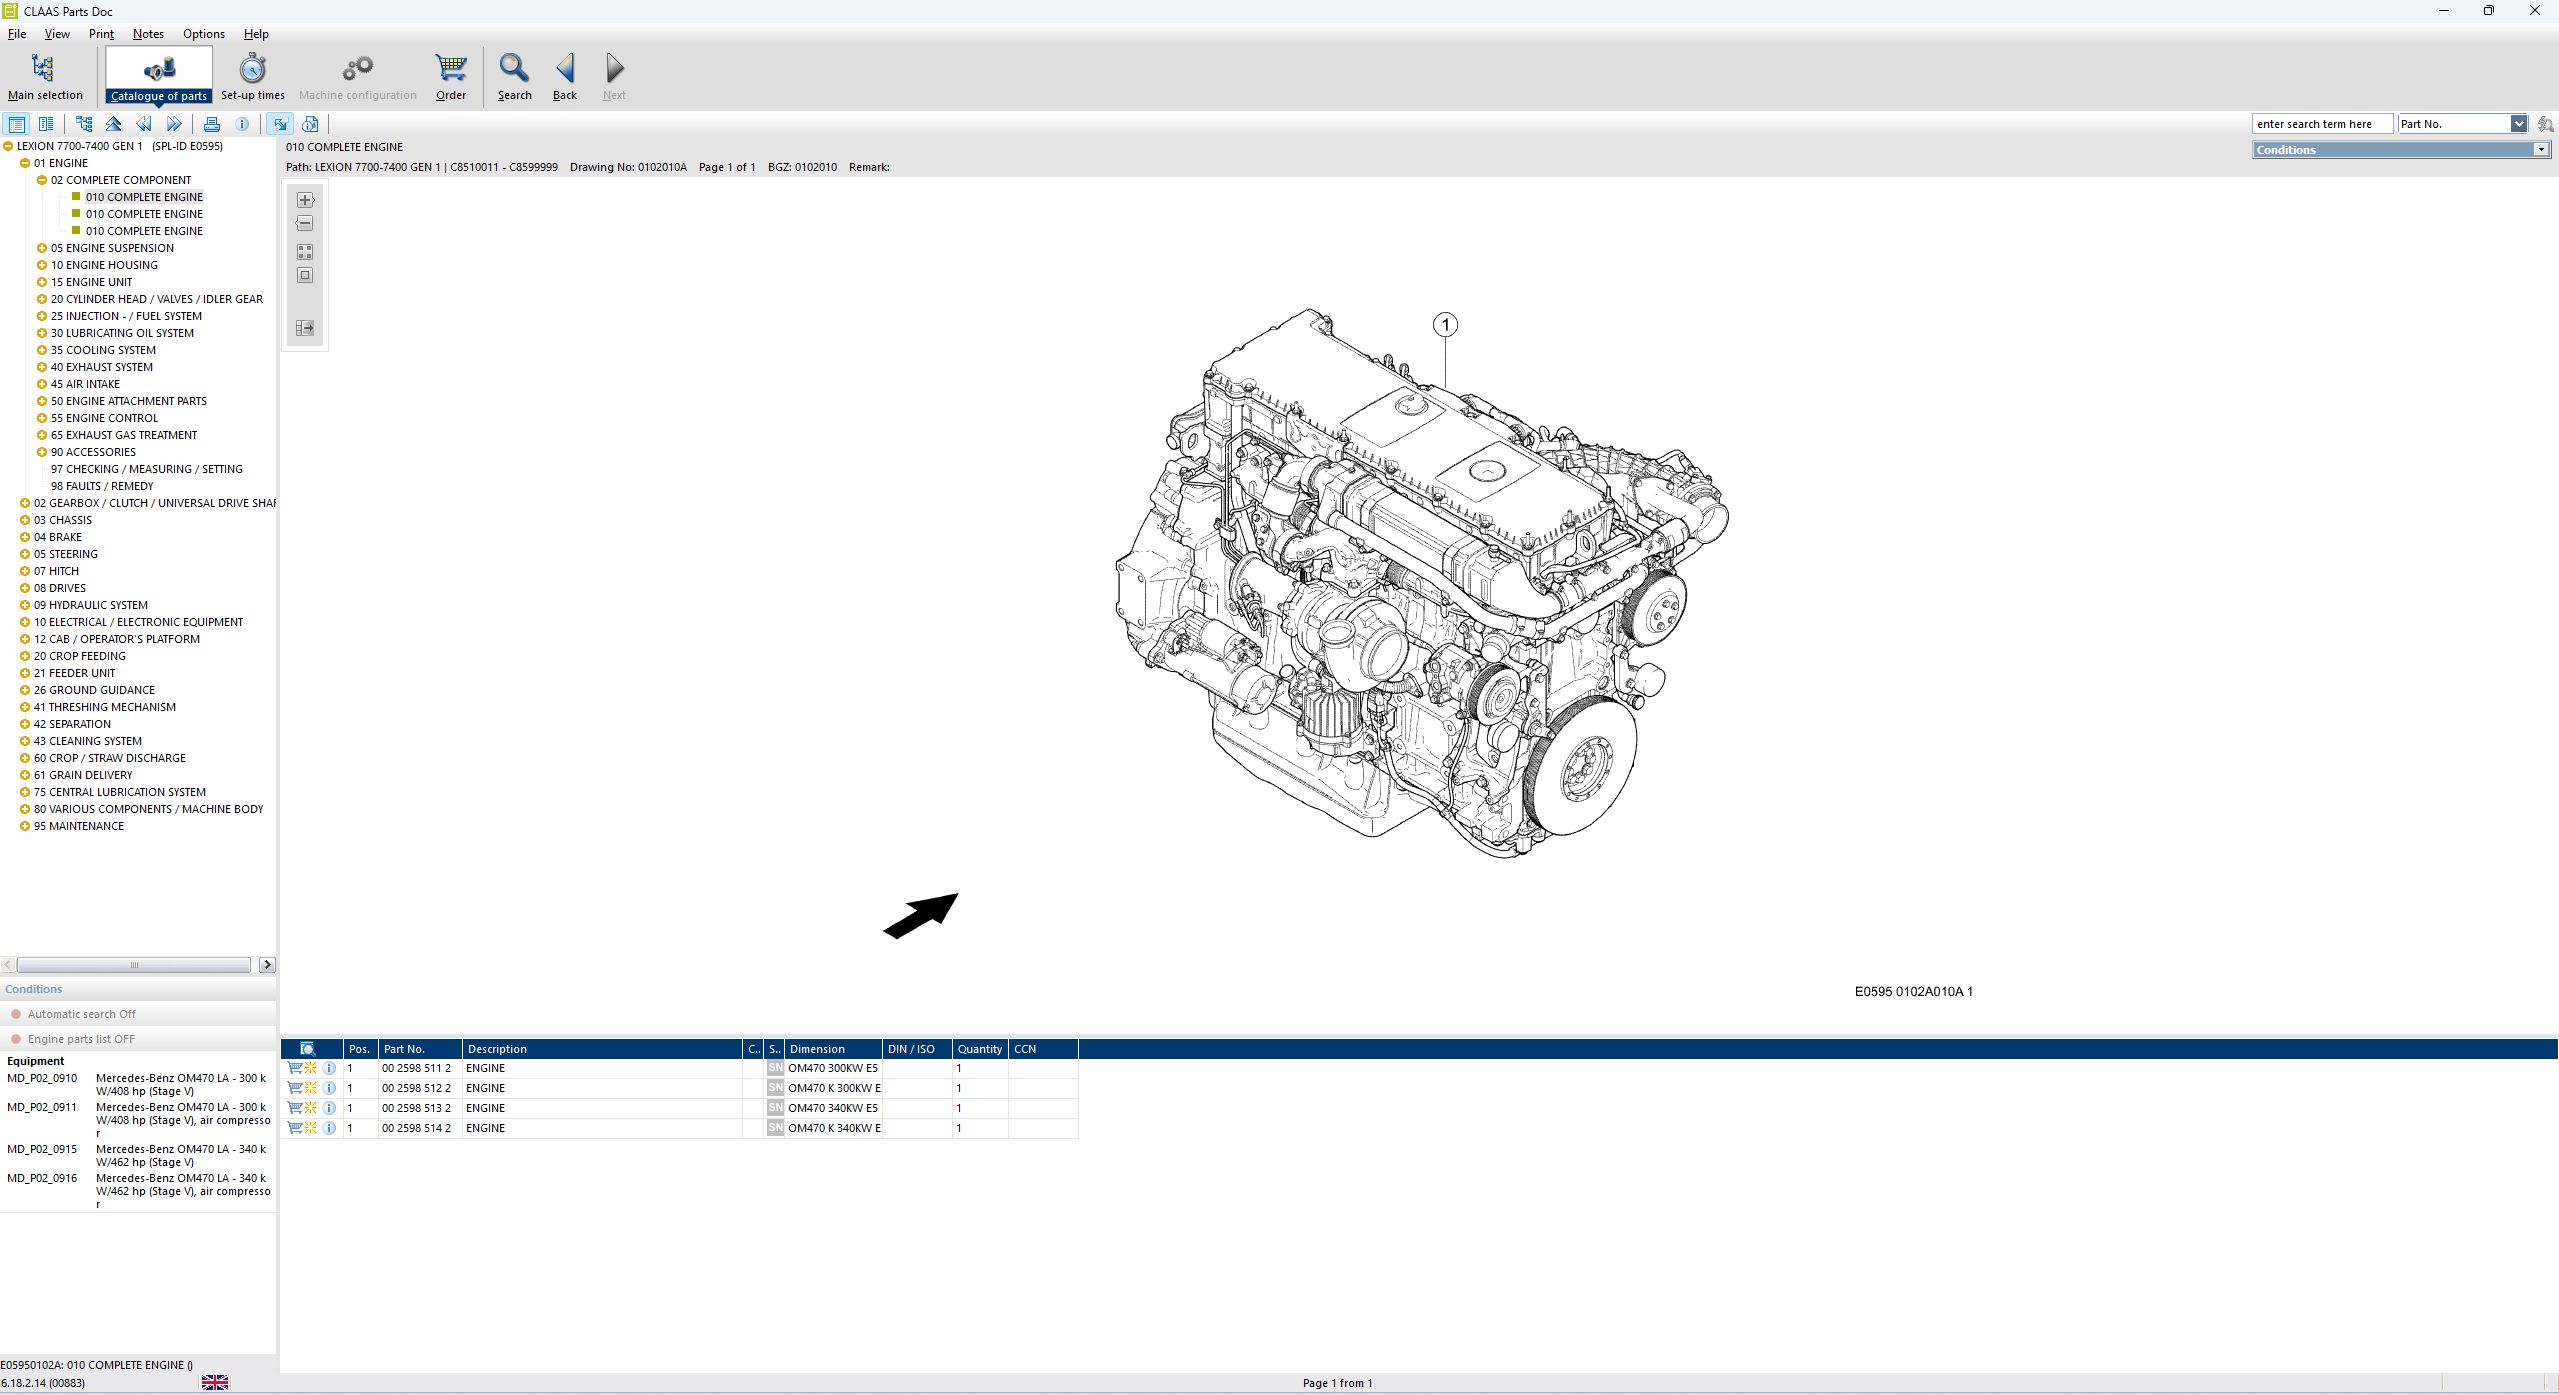Open the Search magnifier in the toolbar
The width and height of the screenshot is (2559, 1395).
515,76
